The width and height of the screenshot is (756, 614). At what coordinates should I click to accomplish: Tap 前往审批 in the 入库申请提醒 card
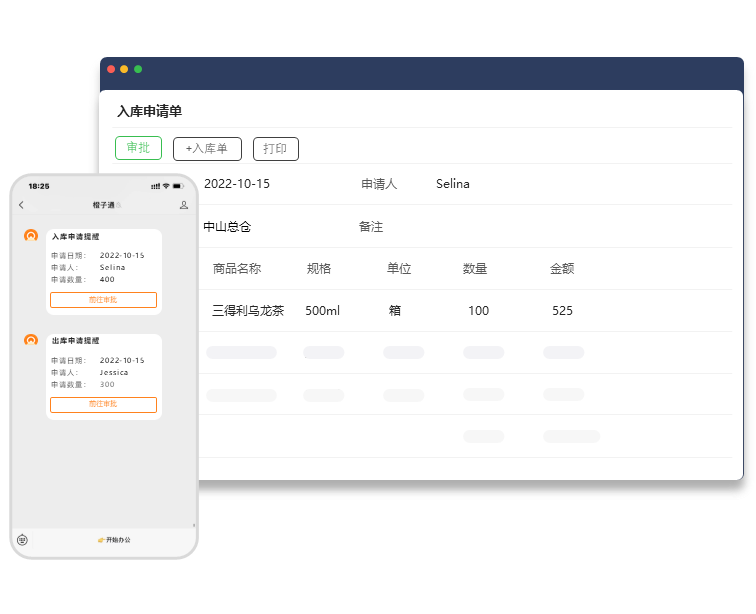coord(103,300)
